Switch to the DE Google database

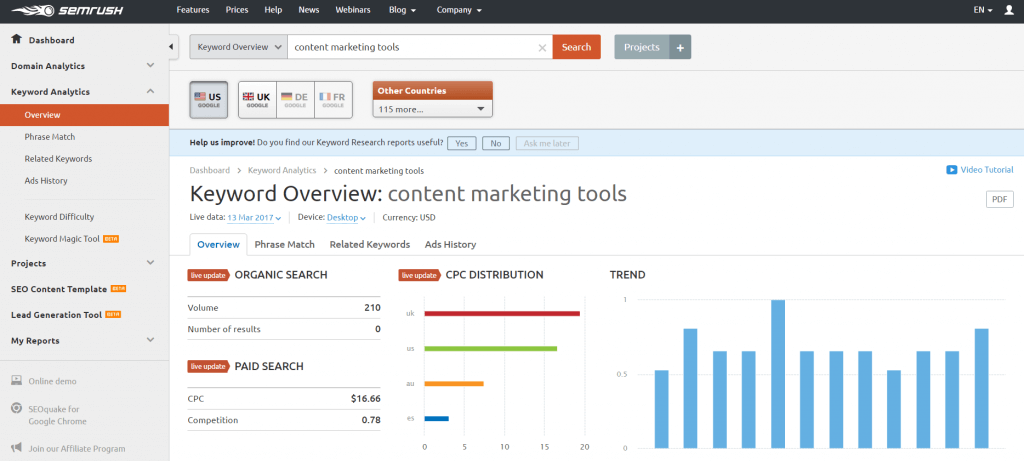[x=295, y=100]
